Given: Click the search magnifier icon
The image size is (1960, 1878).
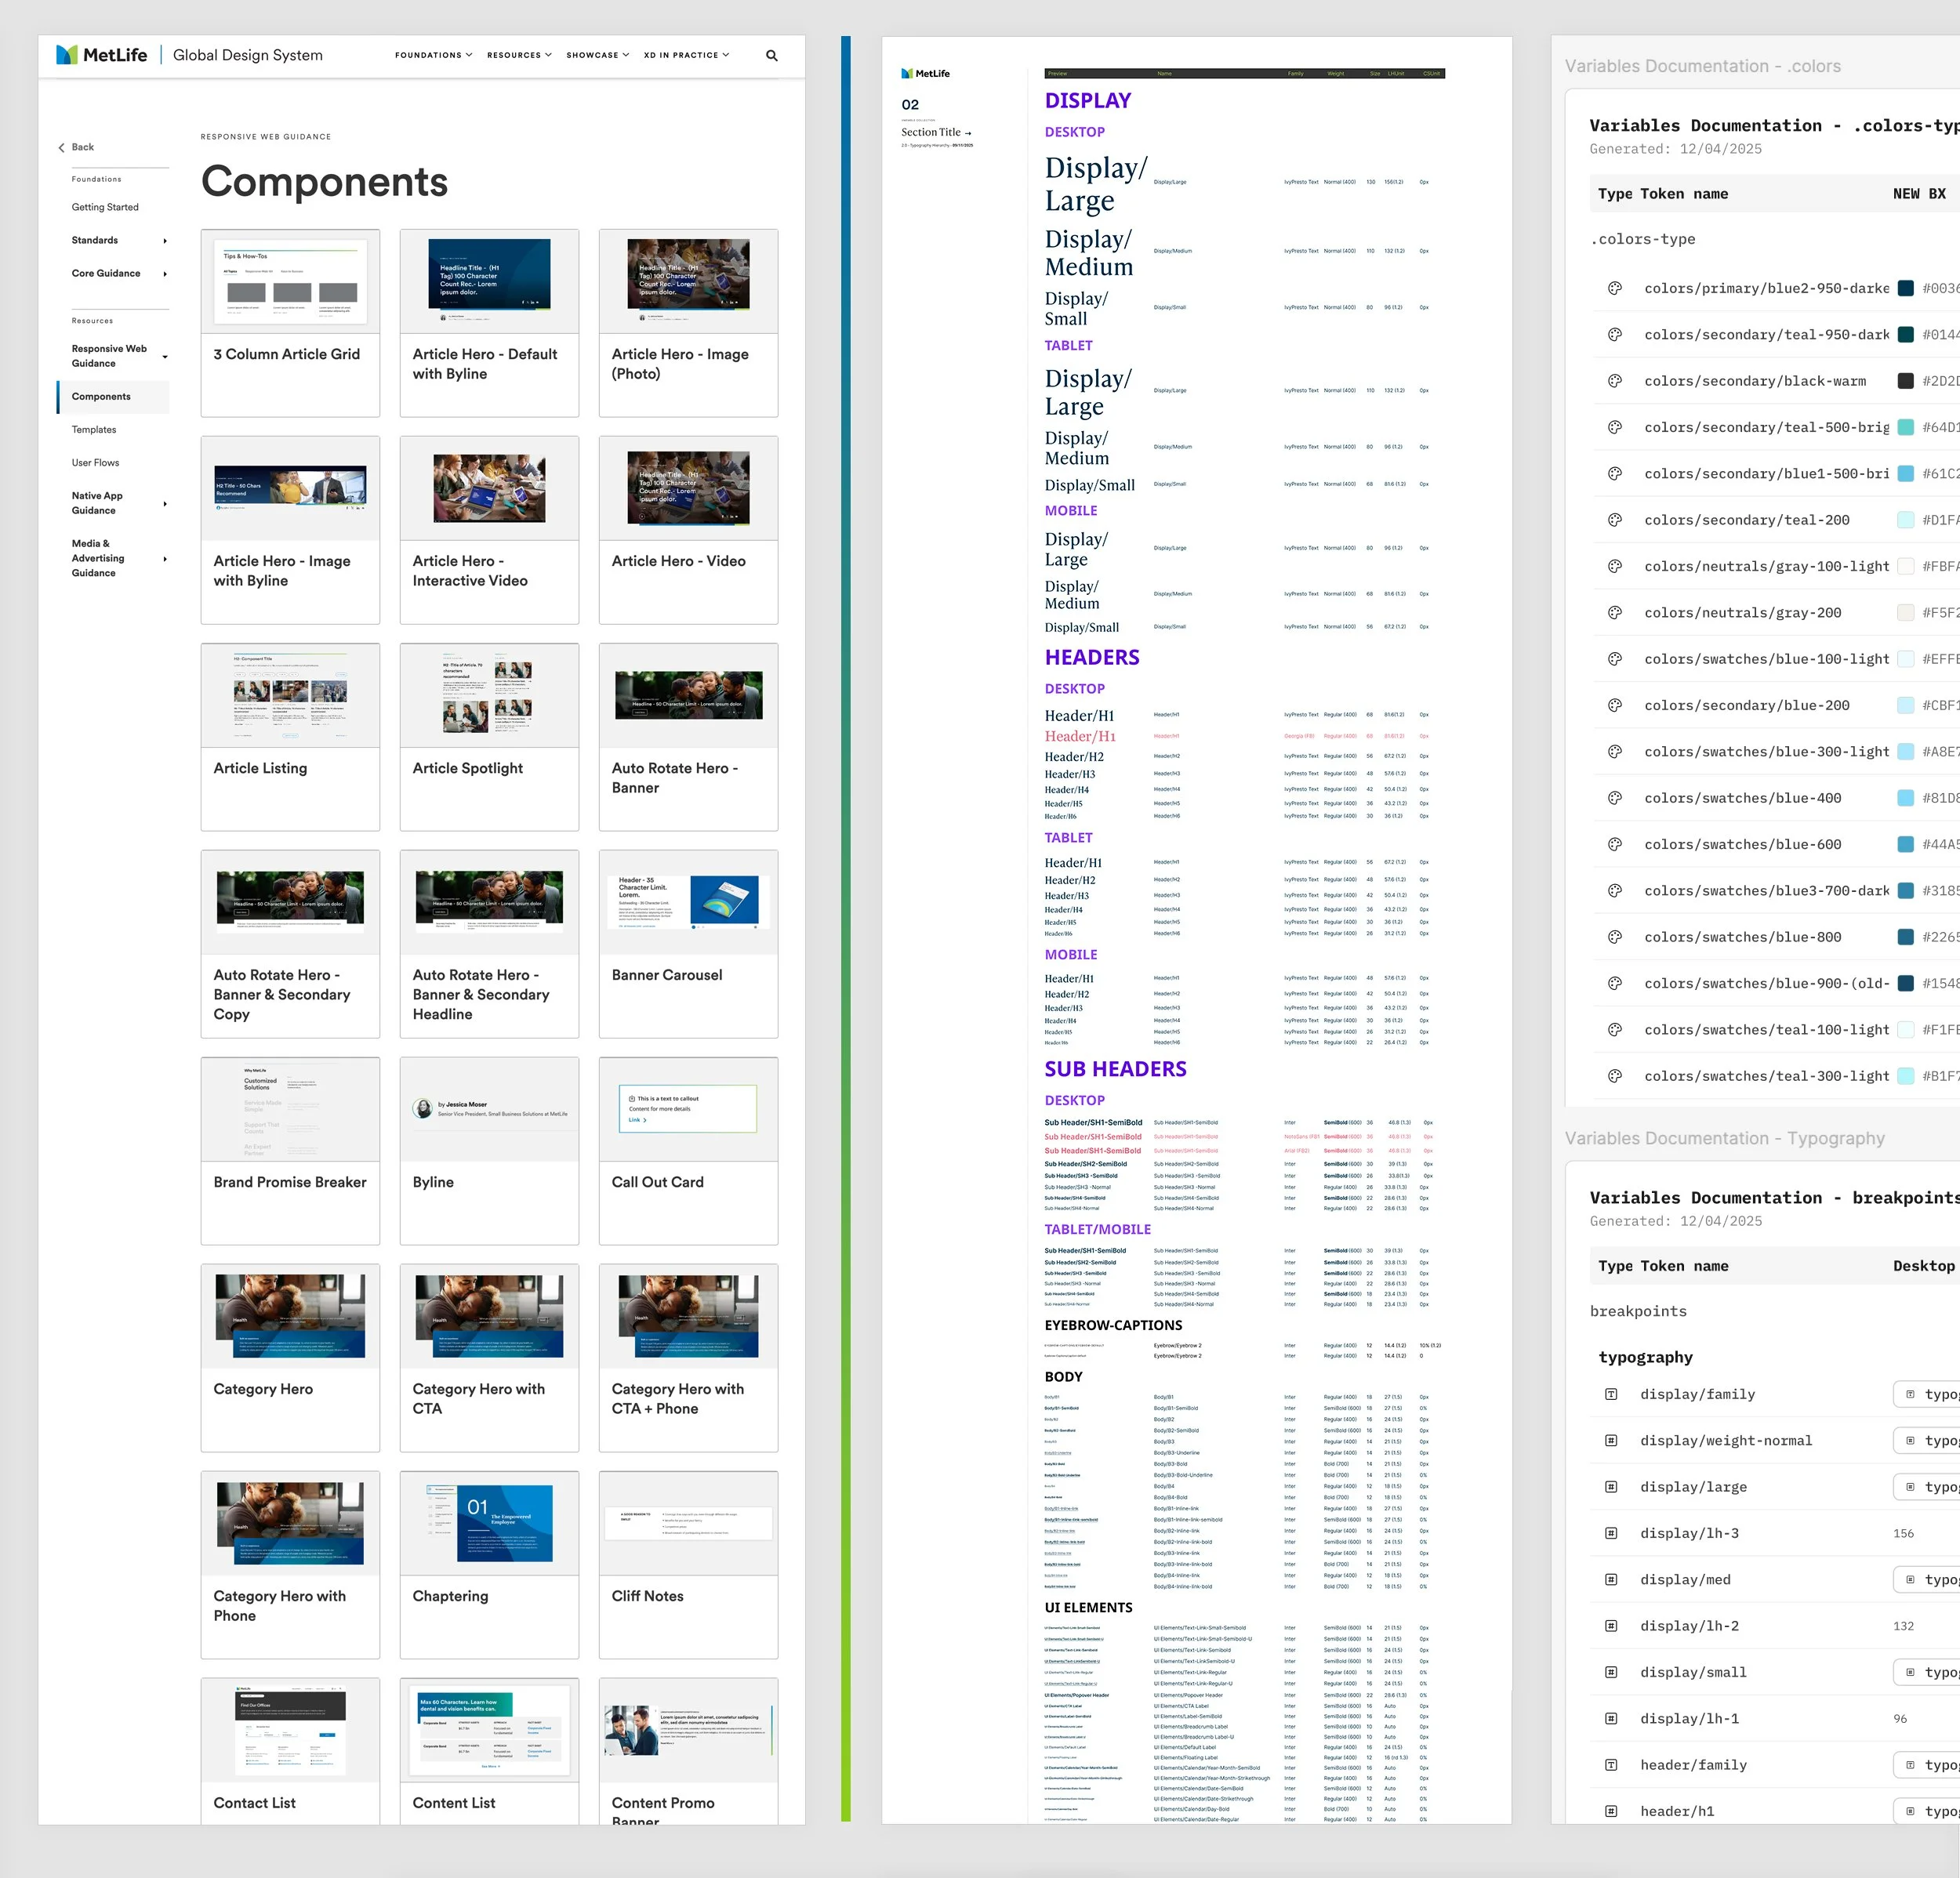Looking at the screenshot, I should coord(771,56).
